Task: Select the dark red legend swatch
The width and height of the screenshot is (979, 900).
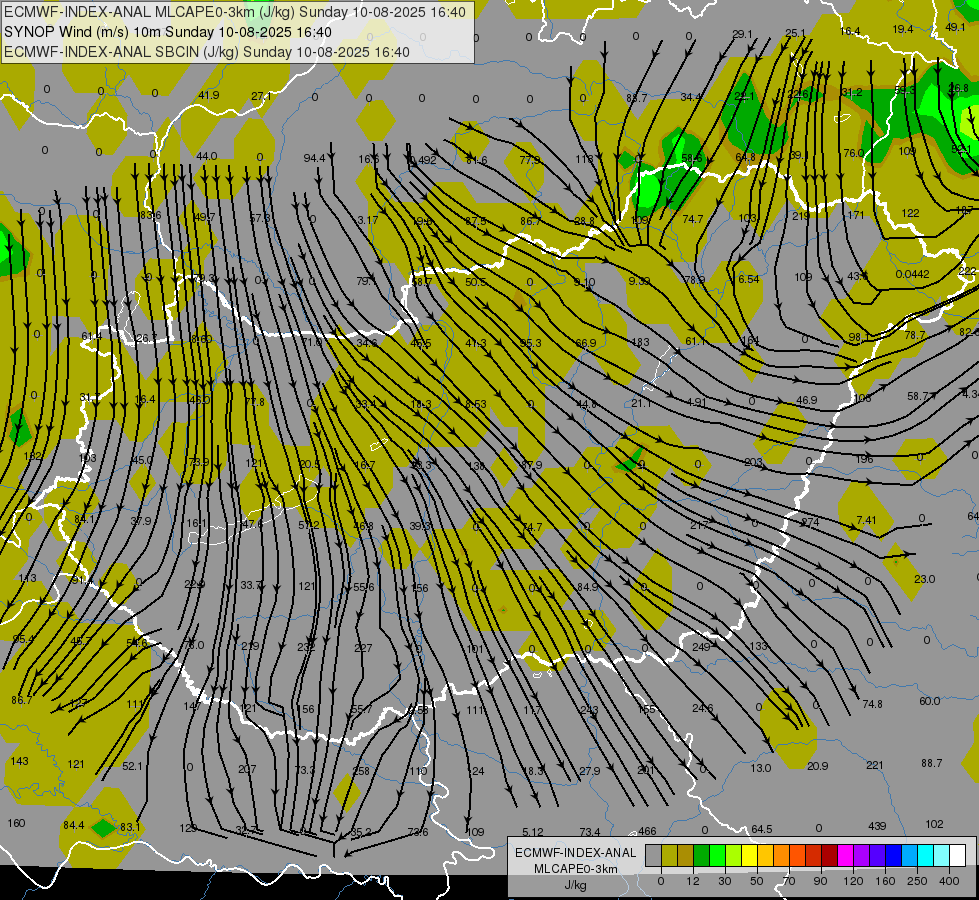Action: click(x=829, y=855)
